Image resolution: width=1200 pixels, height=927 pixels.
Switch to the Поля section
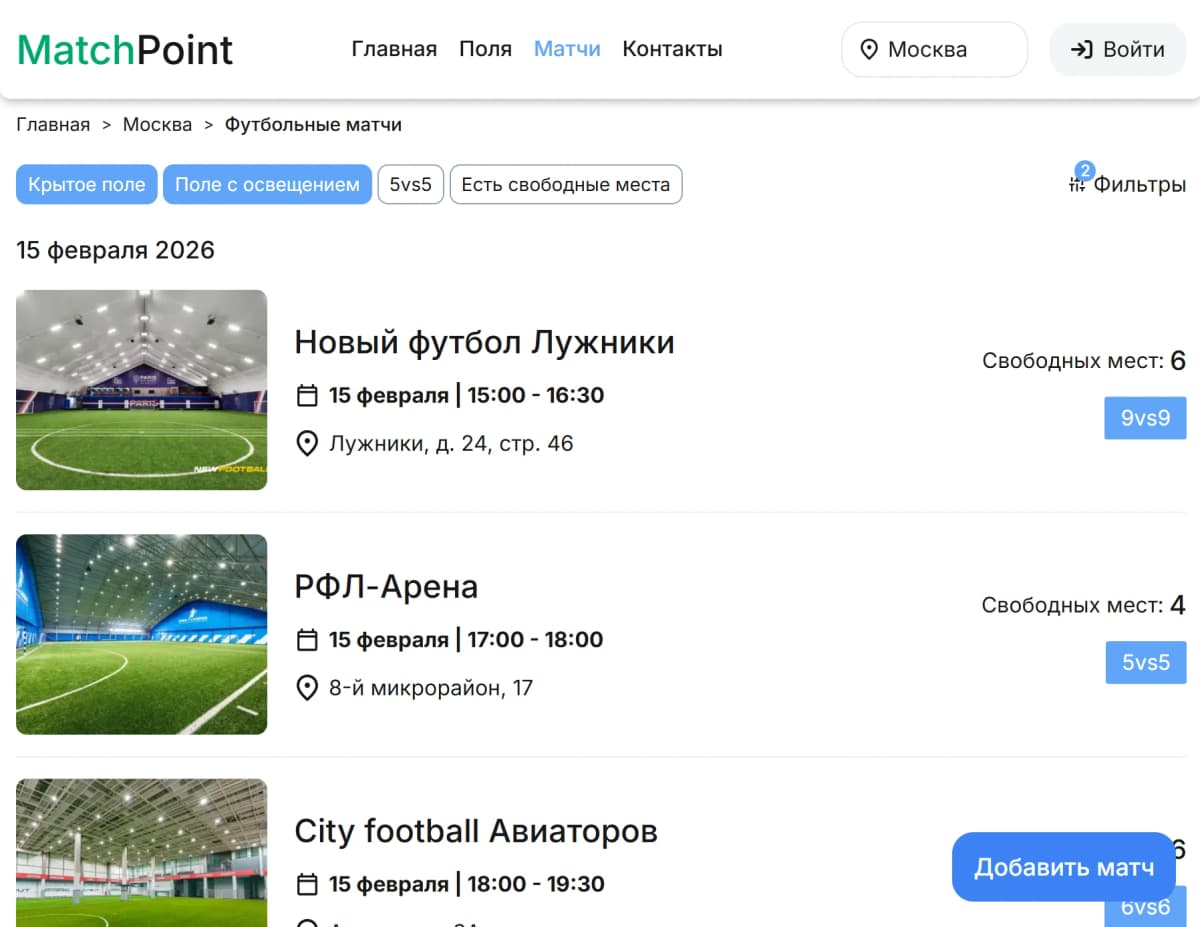click(x=485, y=48)
